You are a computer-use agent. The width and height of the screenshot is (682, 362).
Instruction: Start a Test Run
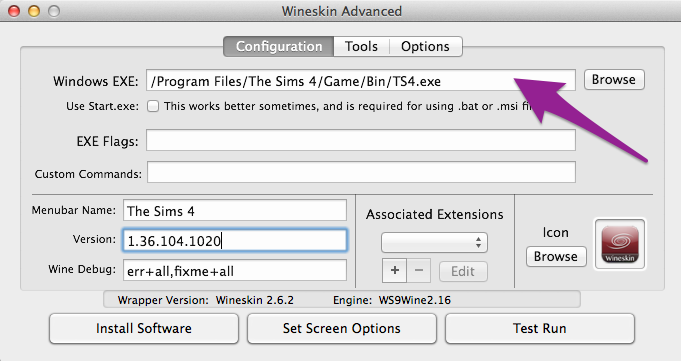(539, 328)
